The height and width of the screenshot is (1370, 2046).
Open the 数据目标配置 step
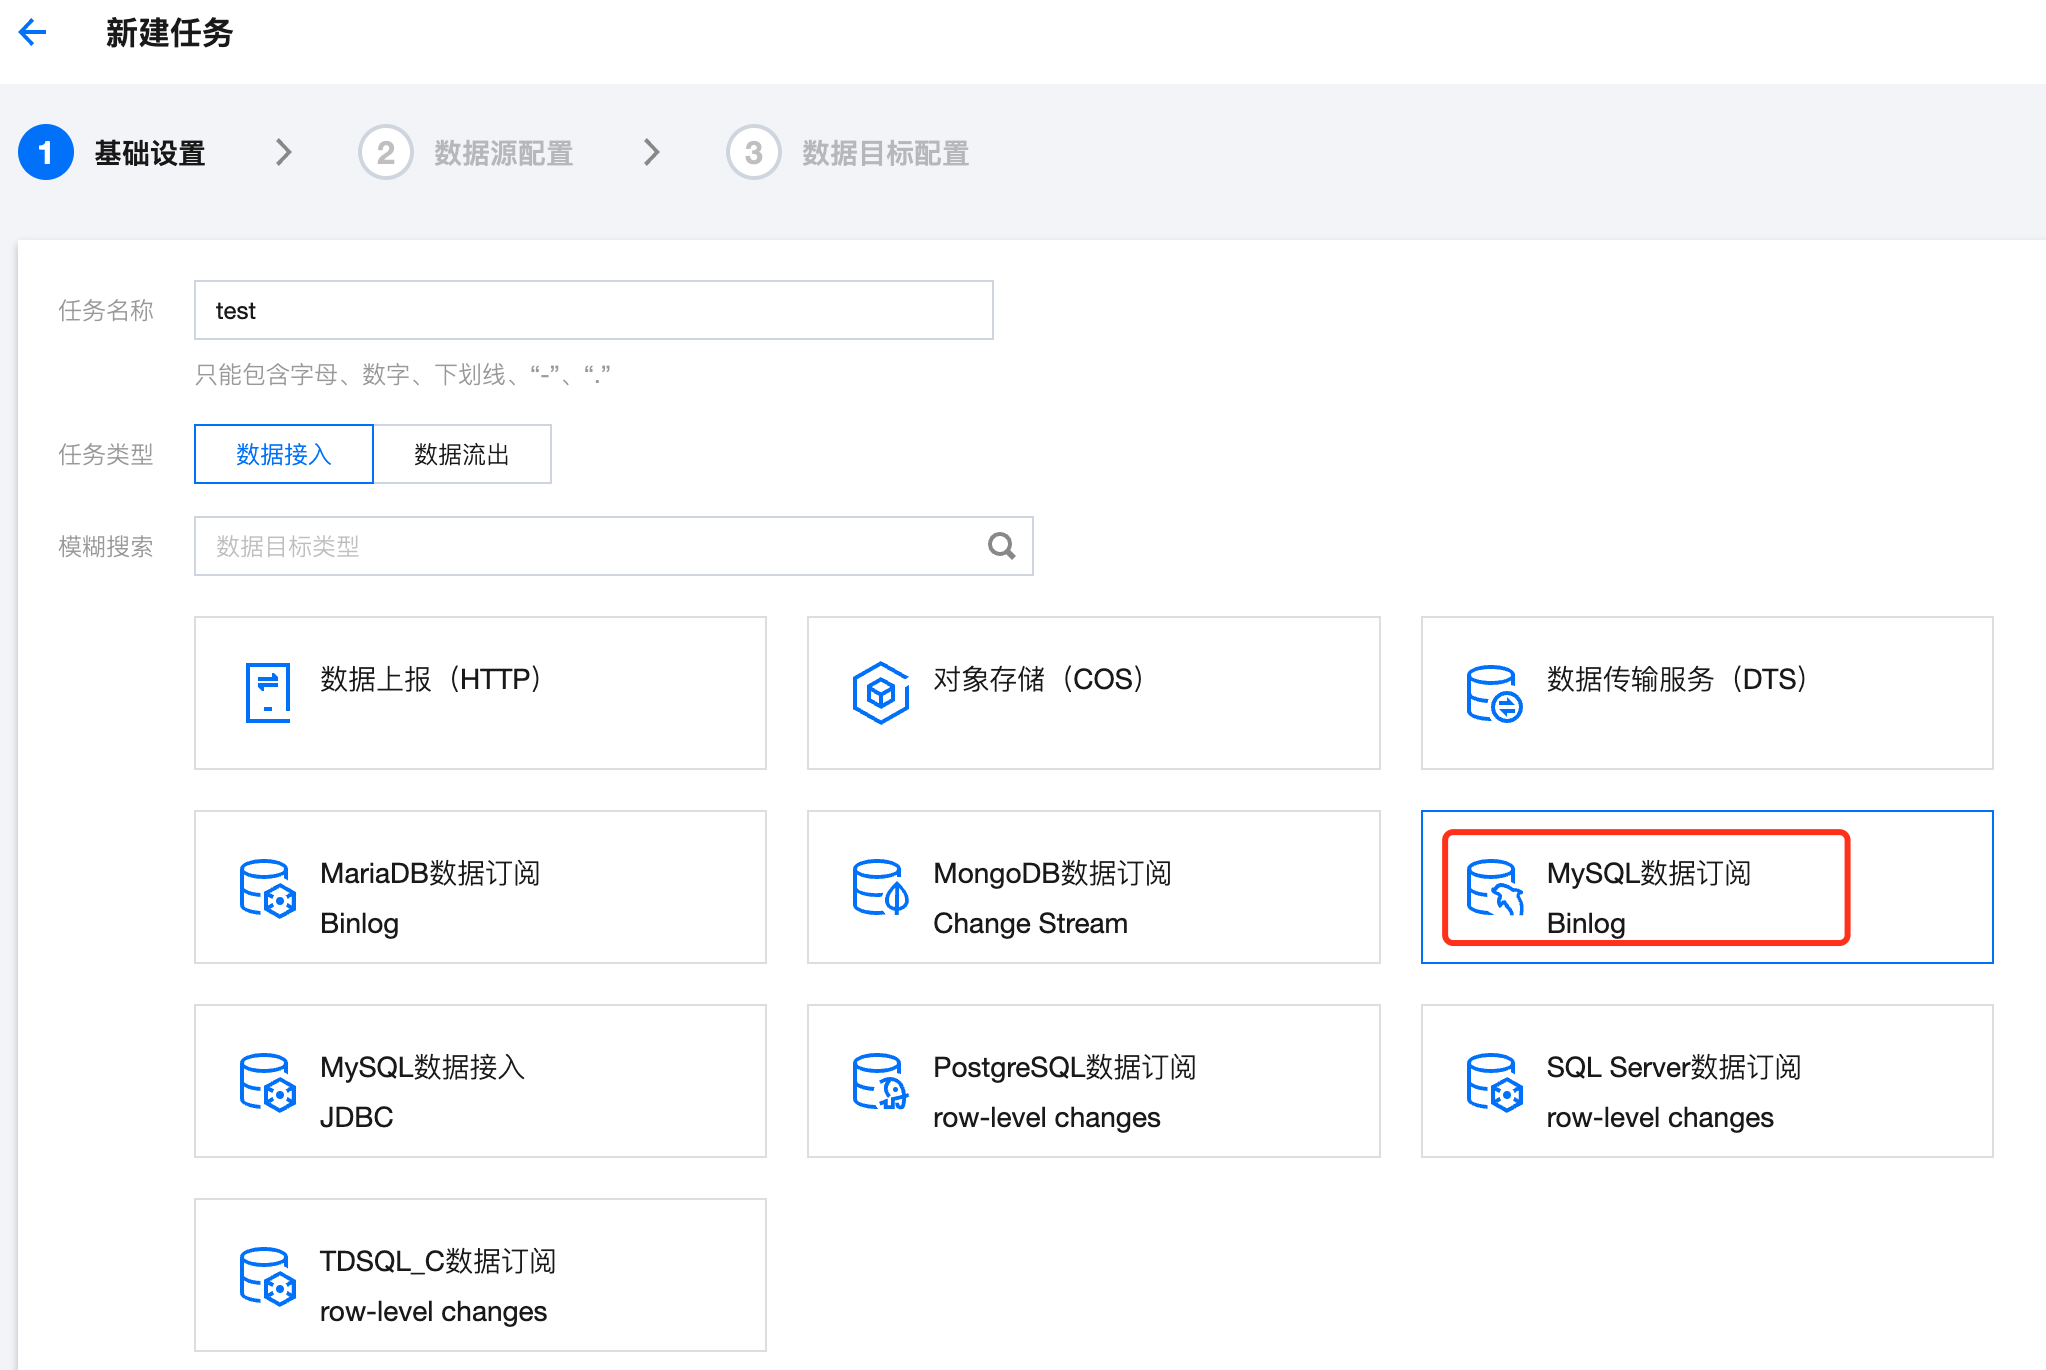(886, 153)
